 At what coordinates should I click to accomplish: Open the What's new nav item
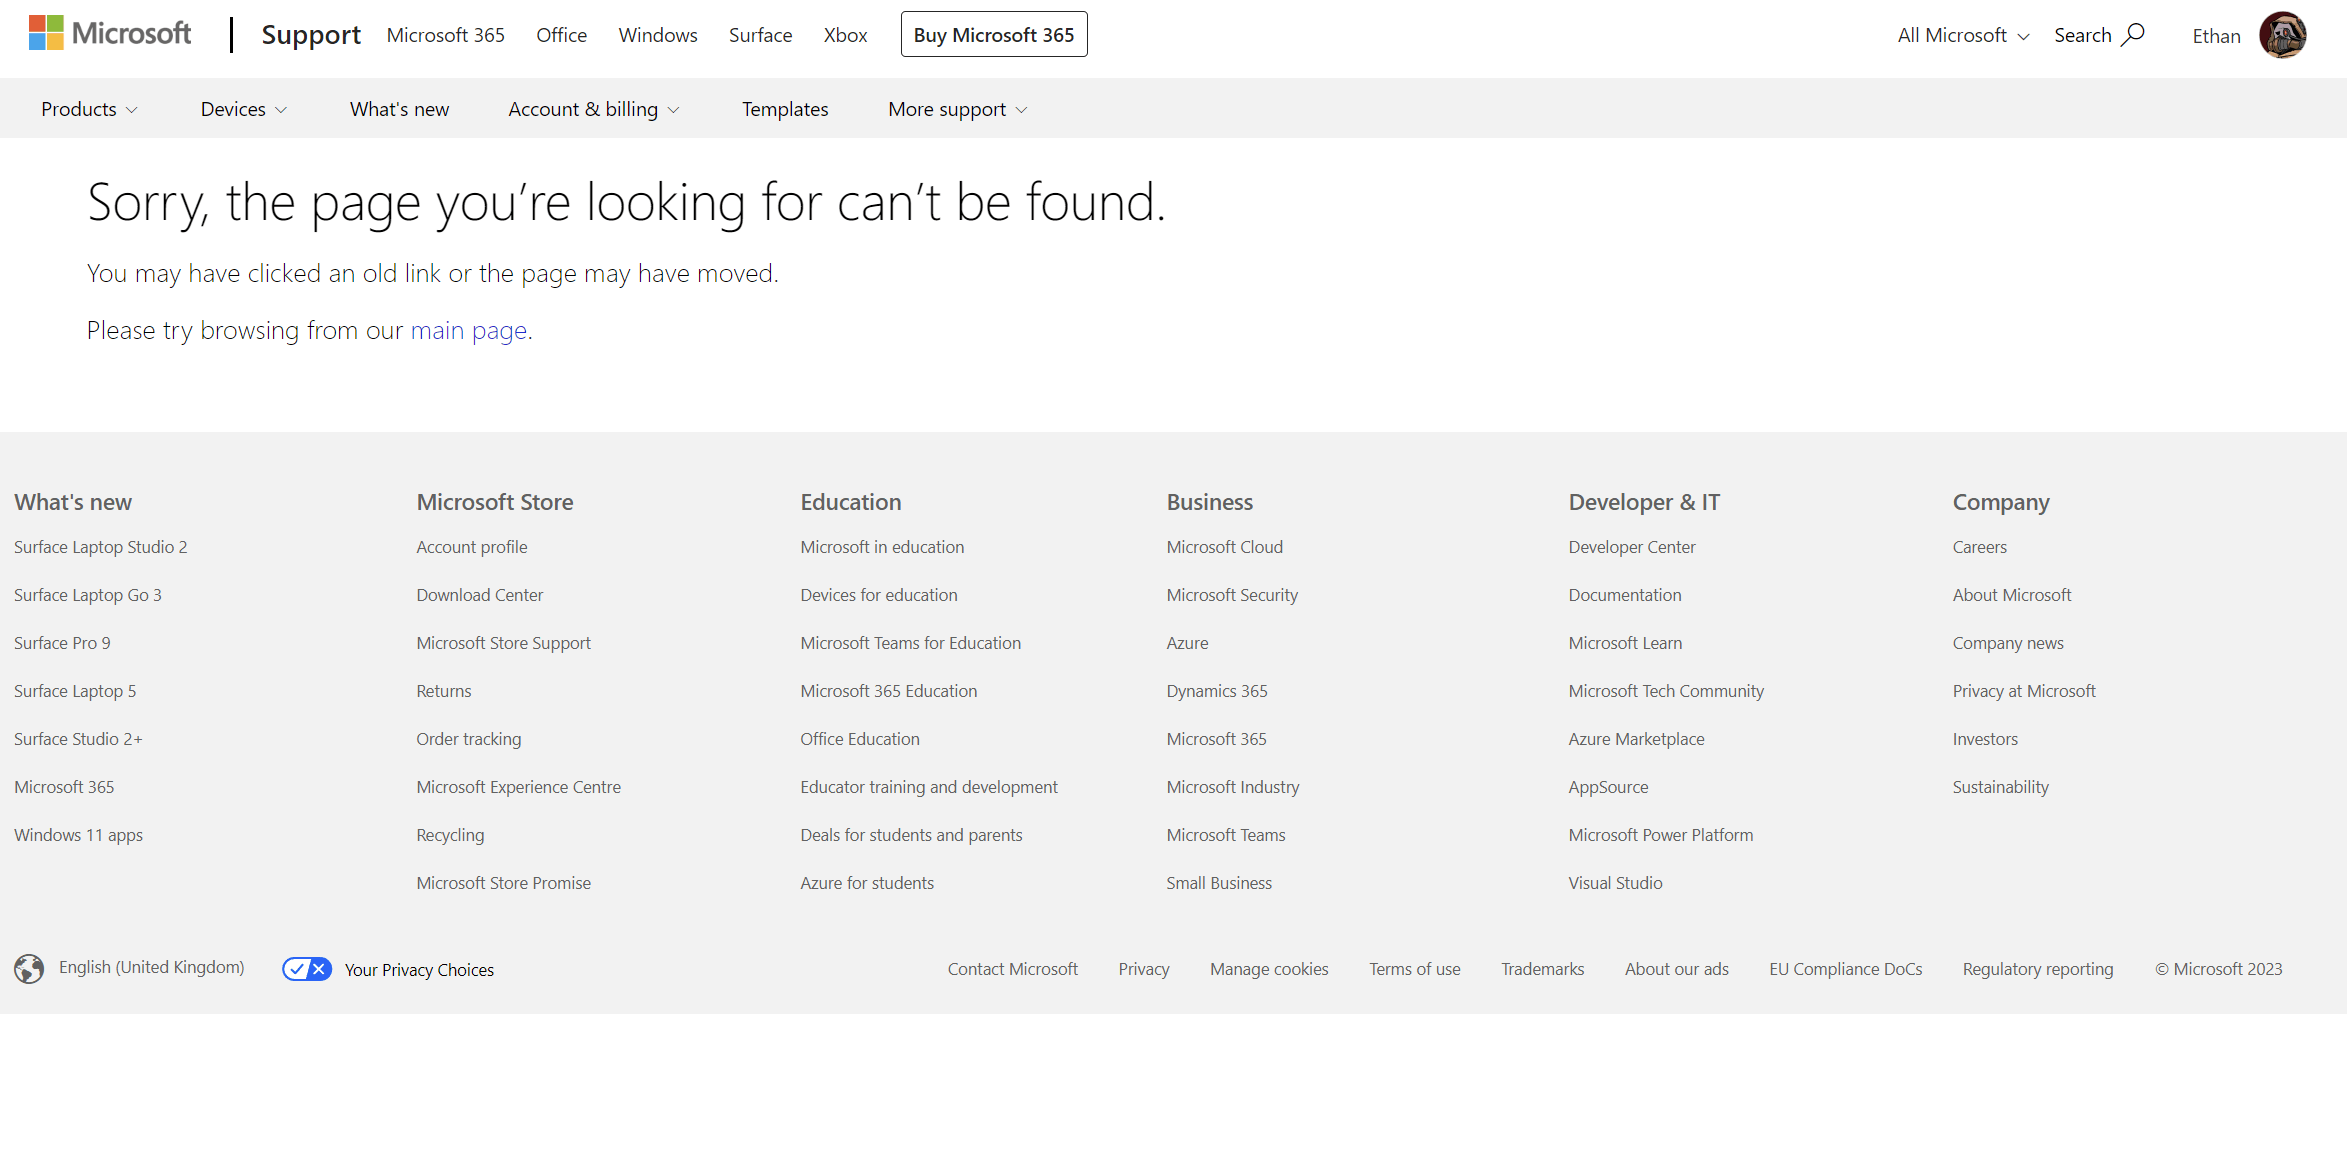pyautogui.click(x=399, y=109)
